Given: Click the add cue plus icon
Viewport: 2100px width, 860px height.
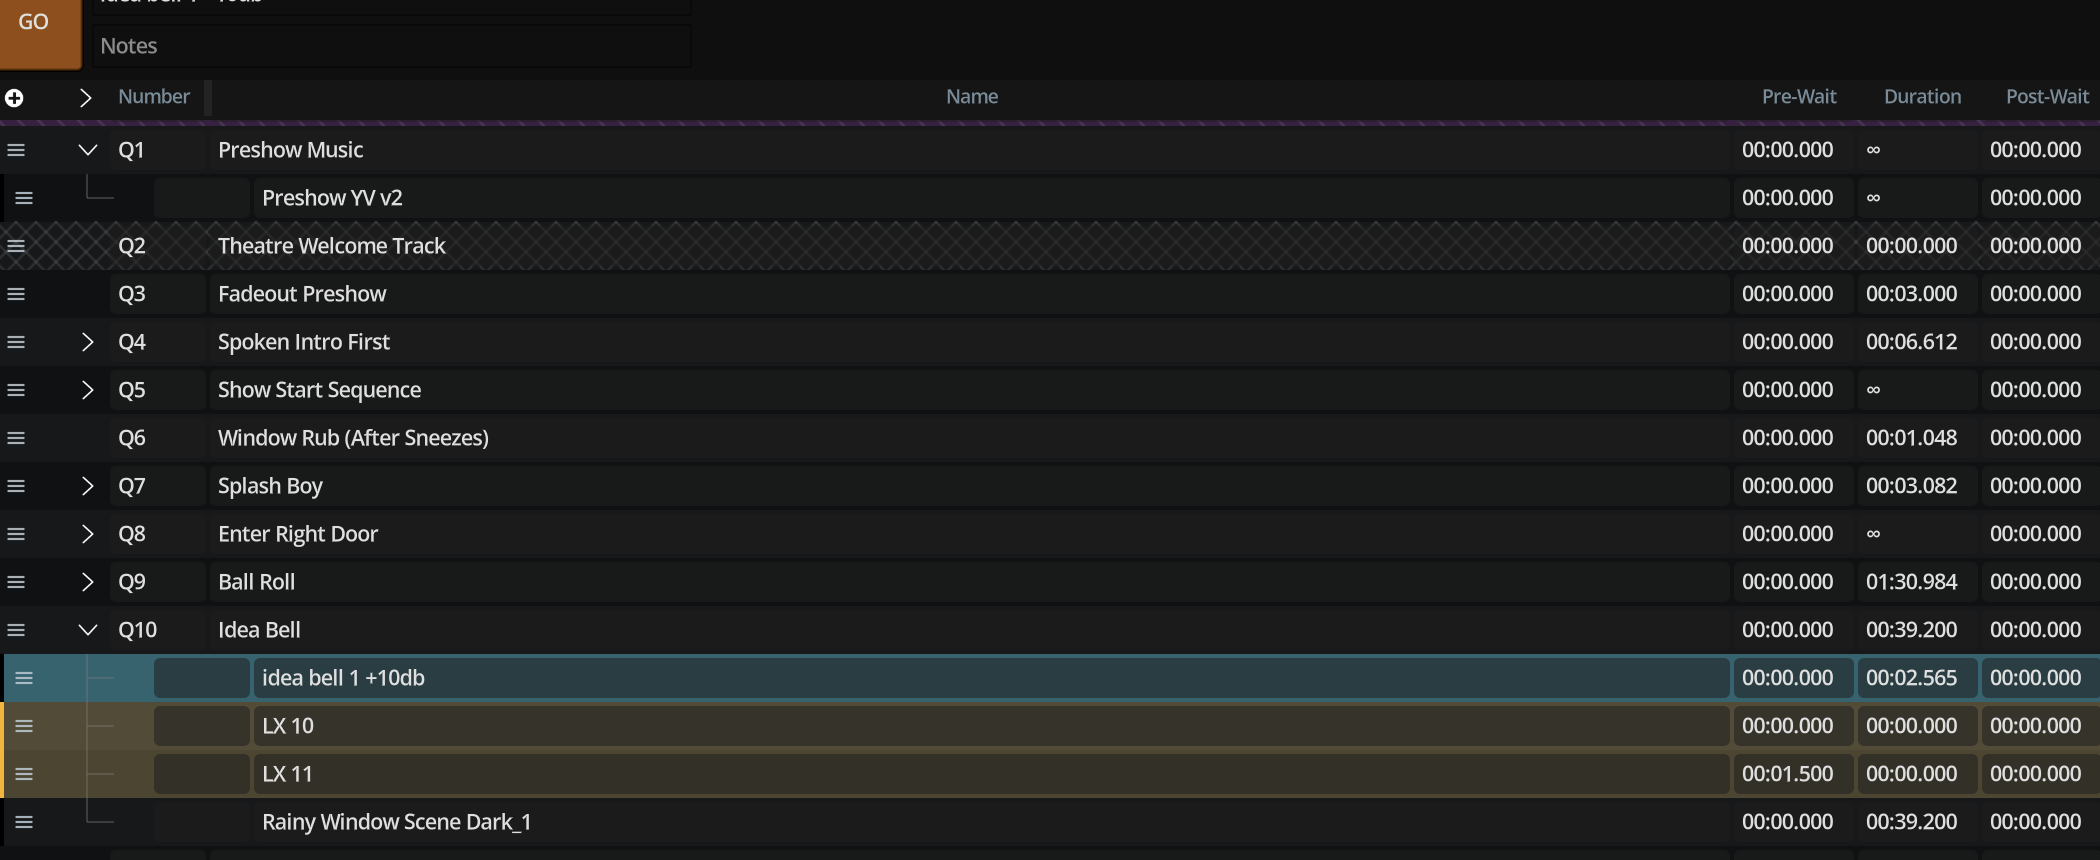Looking at the screenshot, I should 14,98.
